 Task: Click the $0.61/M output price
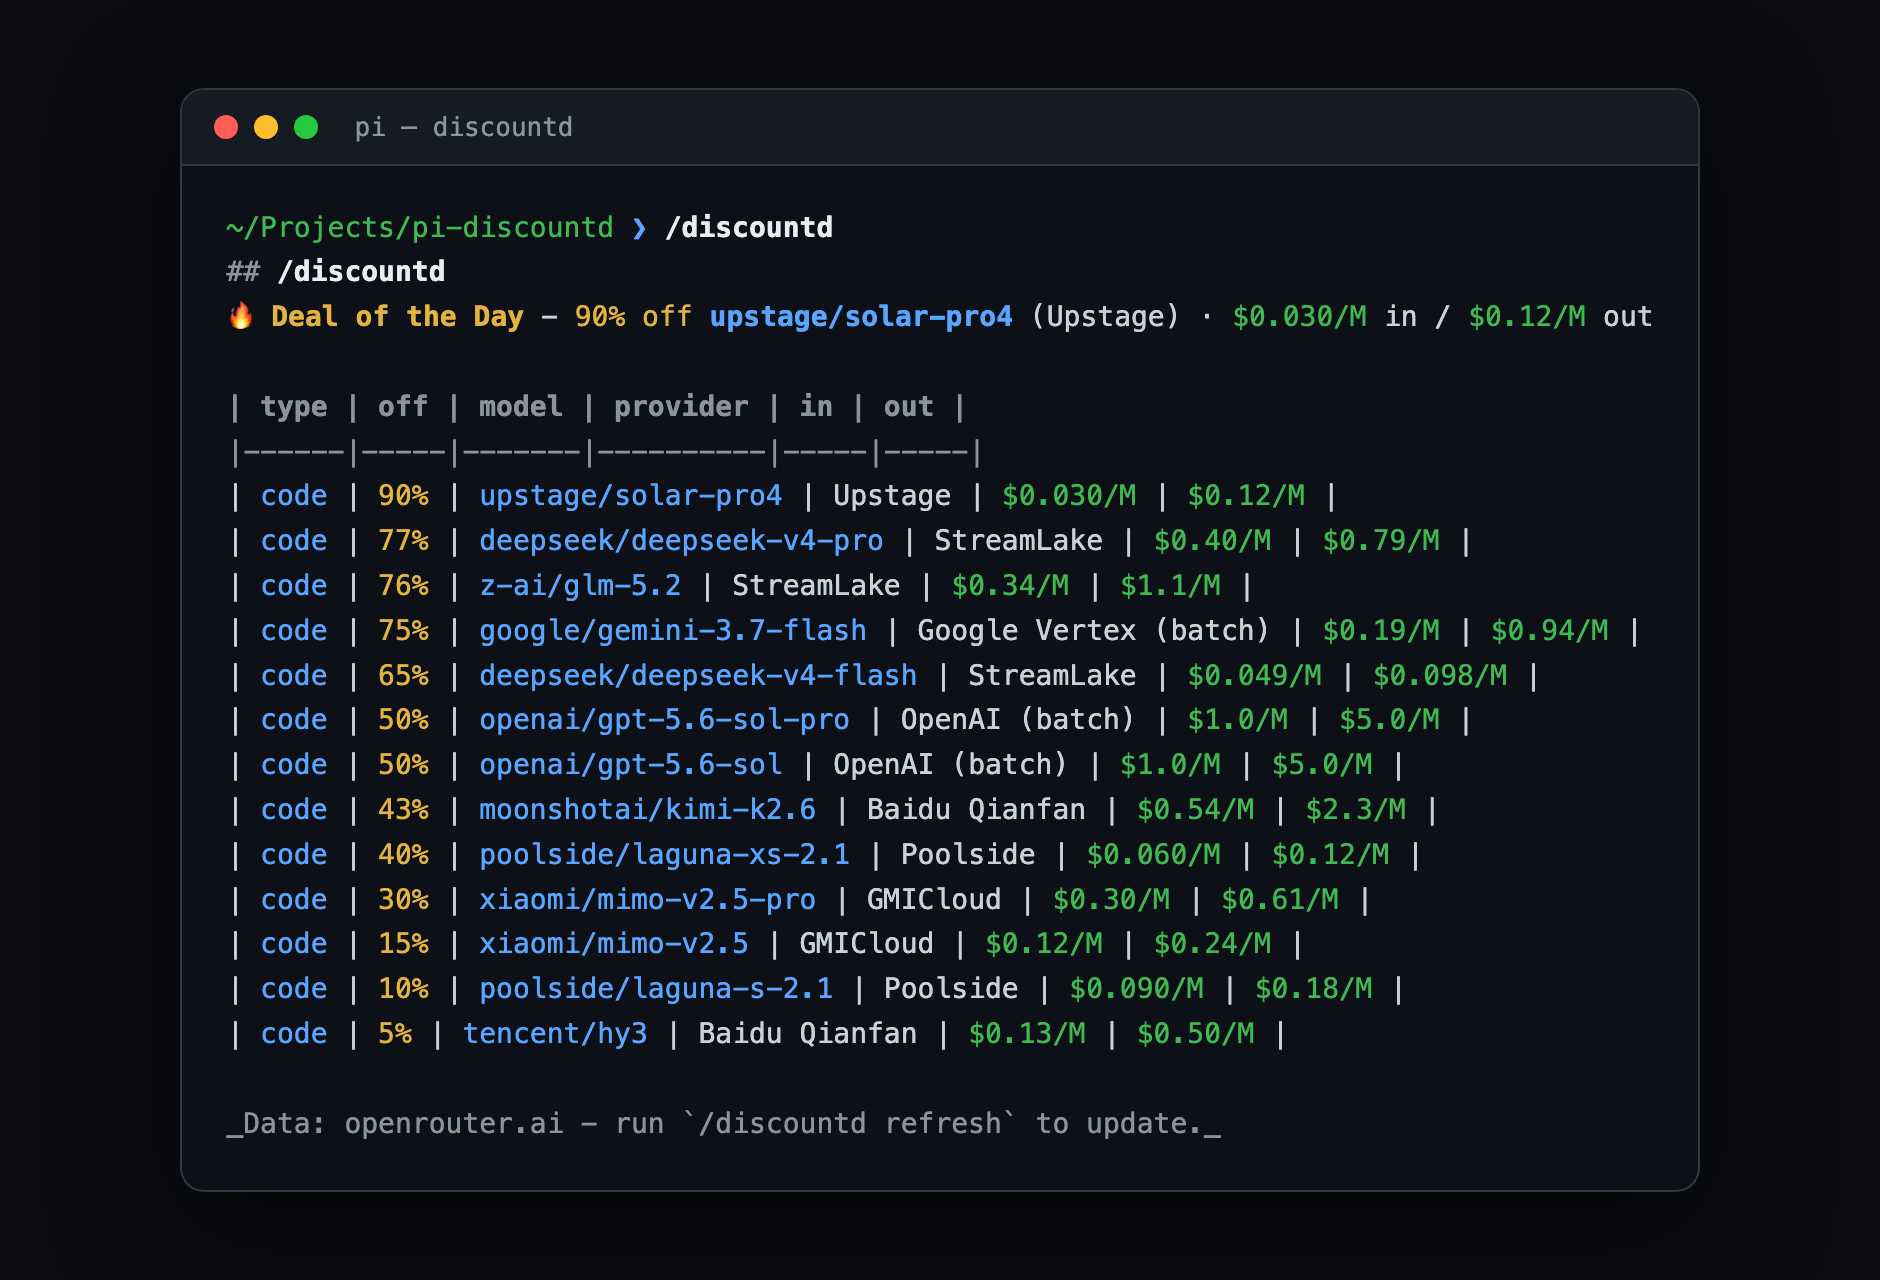pos(1280,900)
